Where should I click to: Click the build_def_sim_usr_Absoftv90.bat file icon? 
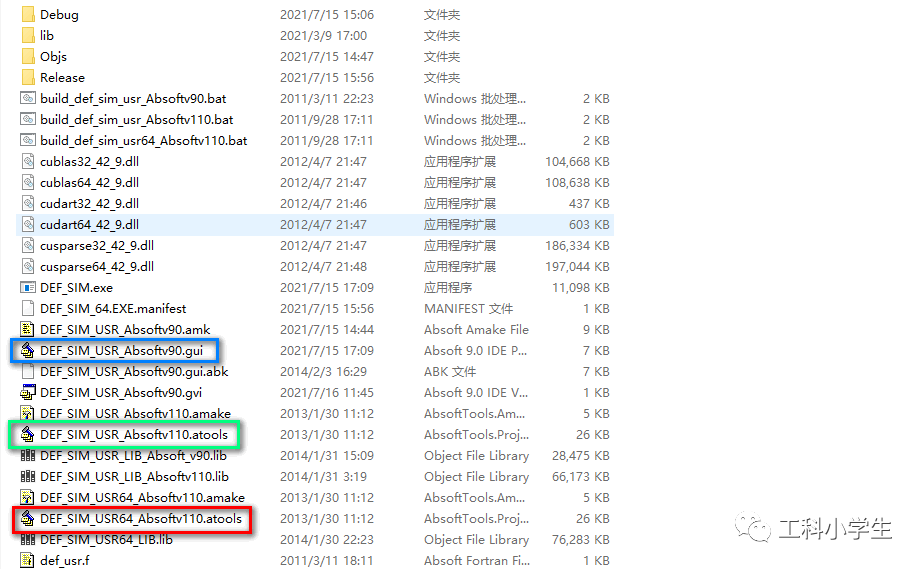pyautogui.click(x=28, y=99)
